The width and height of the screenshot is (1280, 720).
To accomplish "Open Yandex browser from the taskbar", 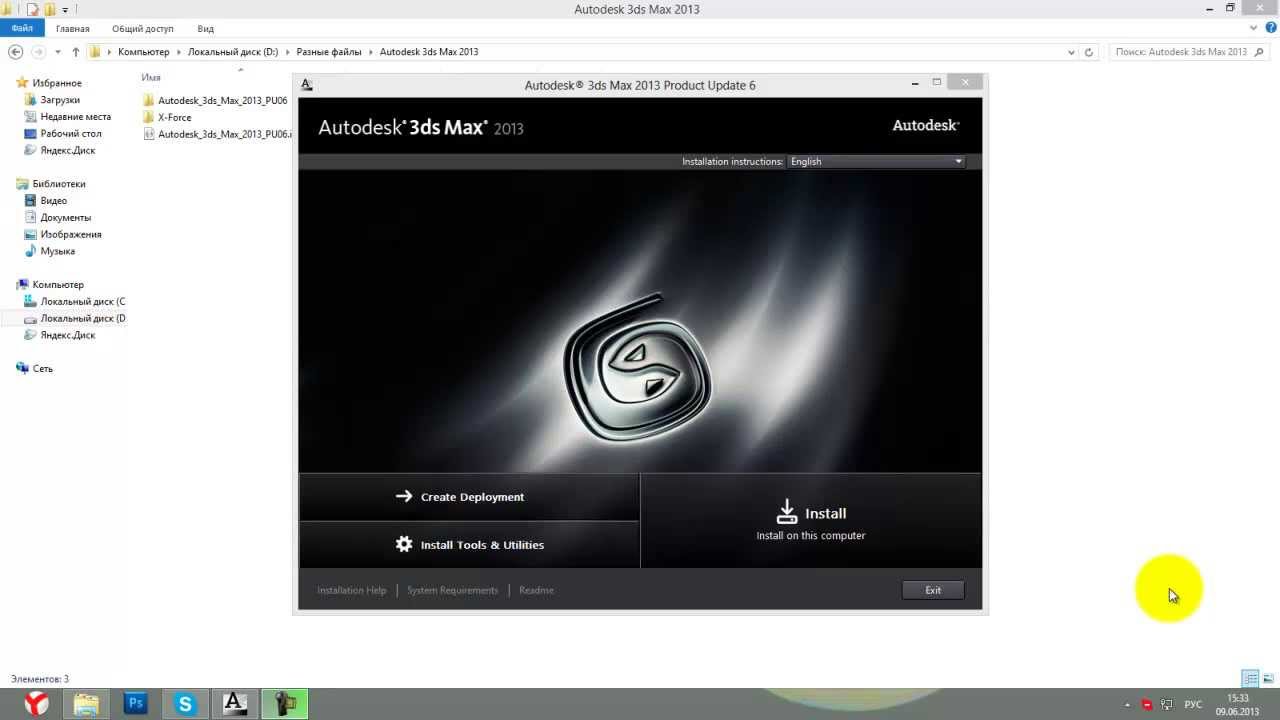I will pyautogui.click(x=37, y=704).
